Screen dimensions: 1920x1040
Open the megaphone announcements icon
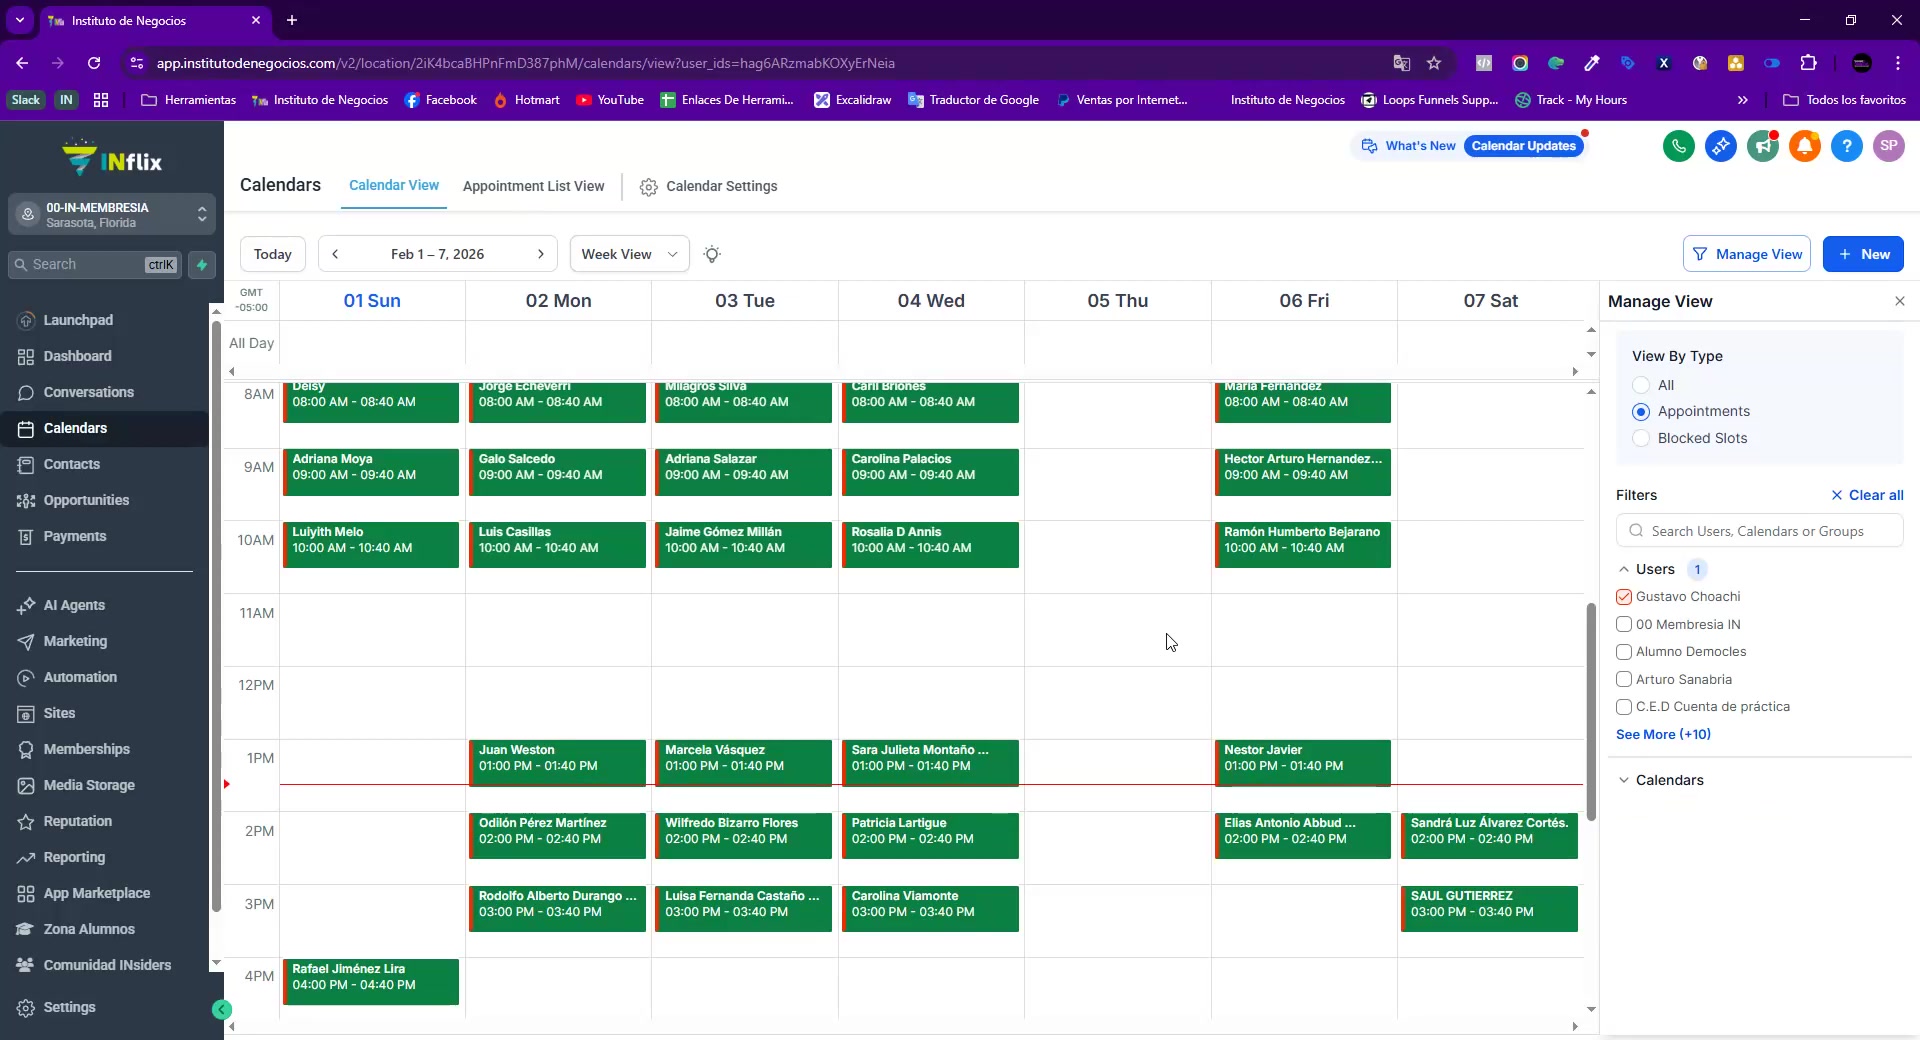click(x=1763, y=146)
